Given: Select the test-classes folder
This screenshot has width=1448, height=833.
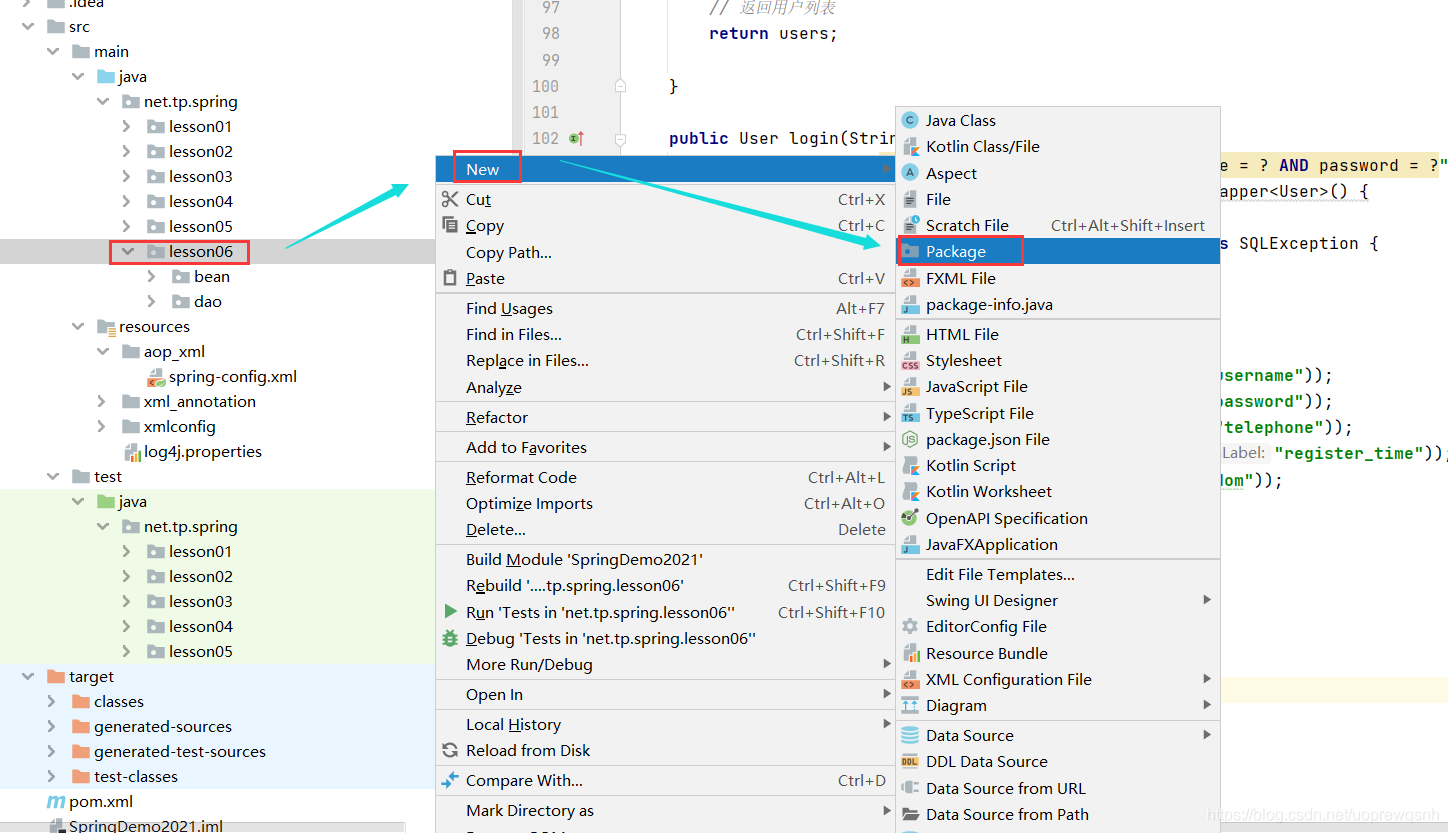Looking at the screenshot, I should point(136,776).
